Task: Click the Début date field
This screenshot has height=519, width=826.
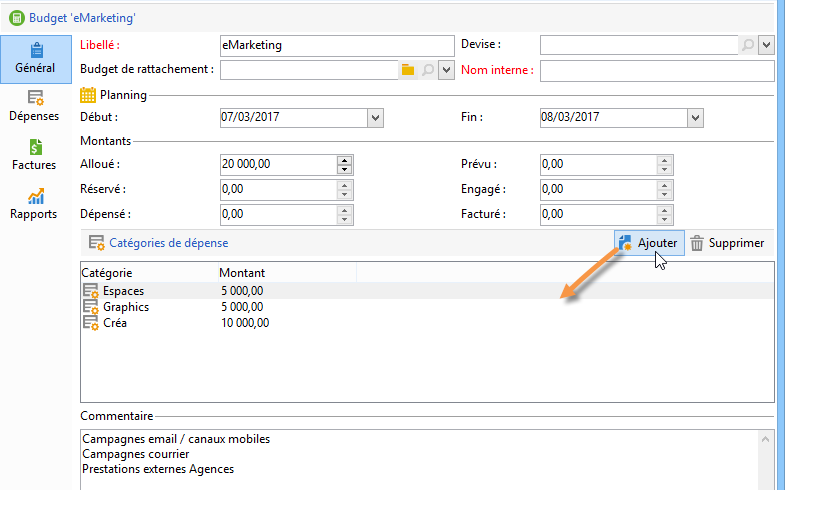Action: [x=293, y=117]
